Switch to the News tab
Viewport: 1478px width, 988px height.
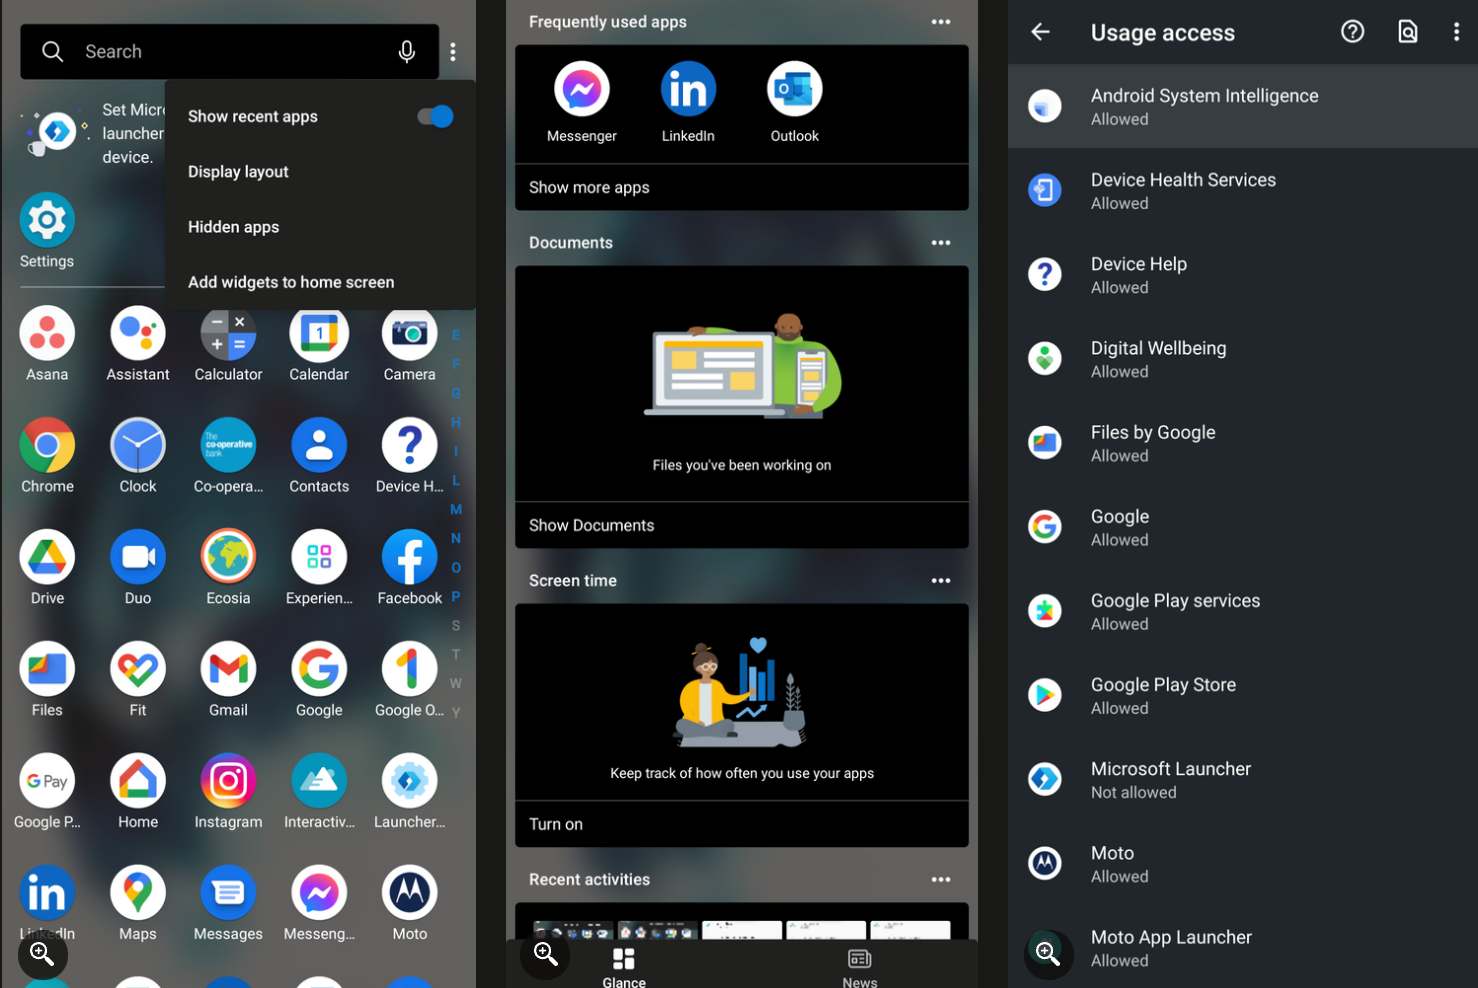pyautogui.click(x=860, y=967)
